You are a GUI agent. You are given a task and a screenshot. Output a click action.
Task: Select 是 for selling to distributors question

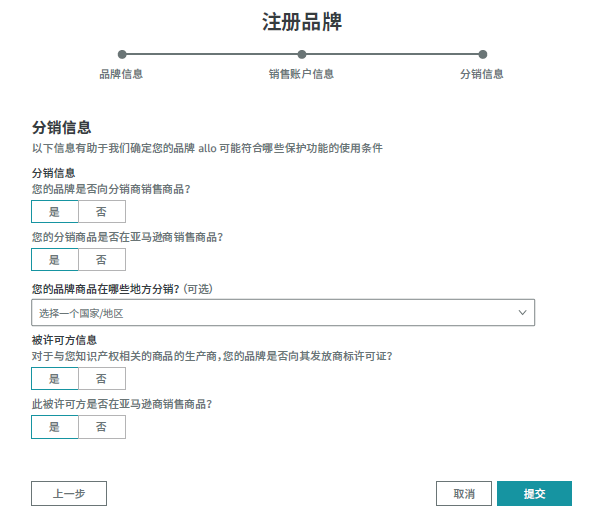(x=55, y=211)
